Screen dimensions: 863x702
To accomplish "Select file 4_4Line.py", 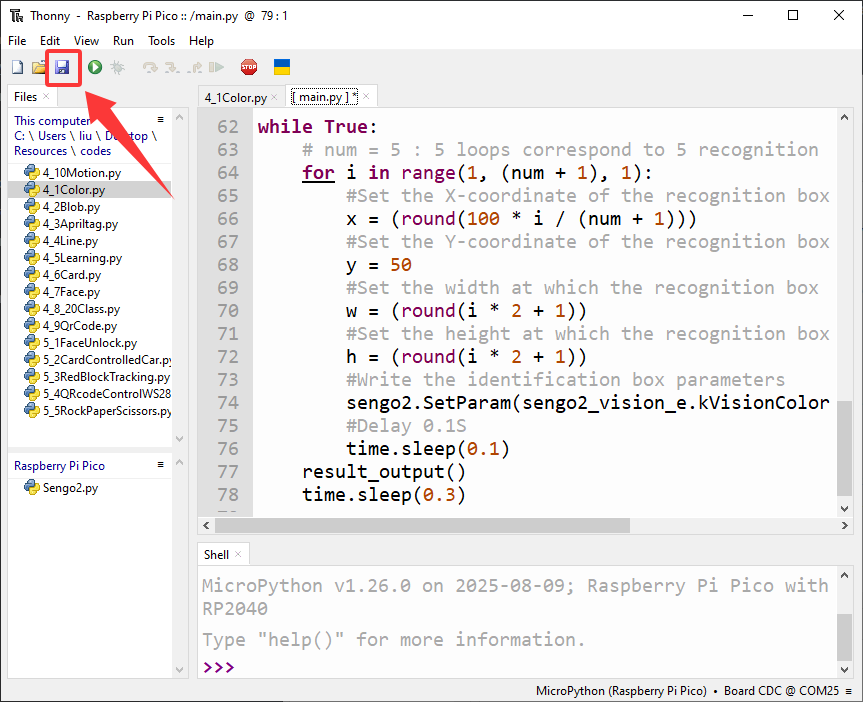I will pyautogui.click(x=70, y=241).
